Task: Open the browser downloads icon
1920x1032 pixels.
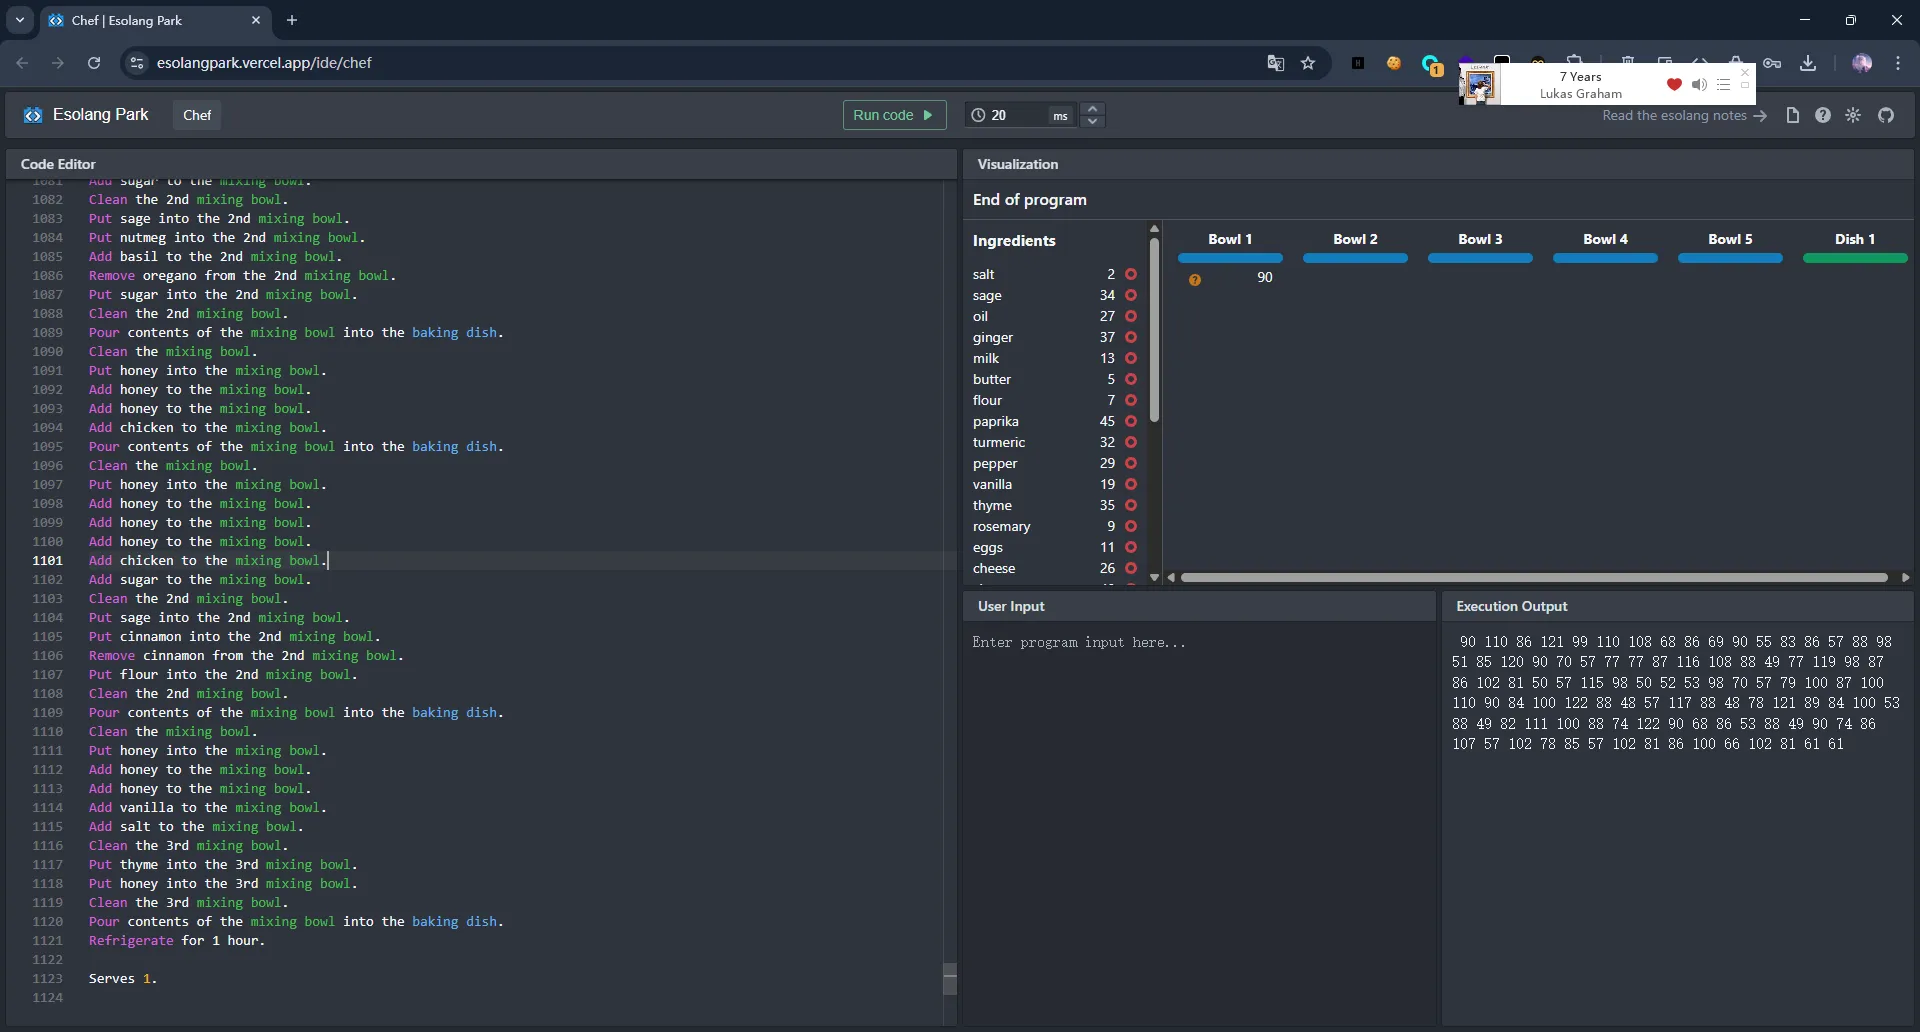Action: point(1808,63)
